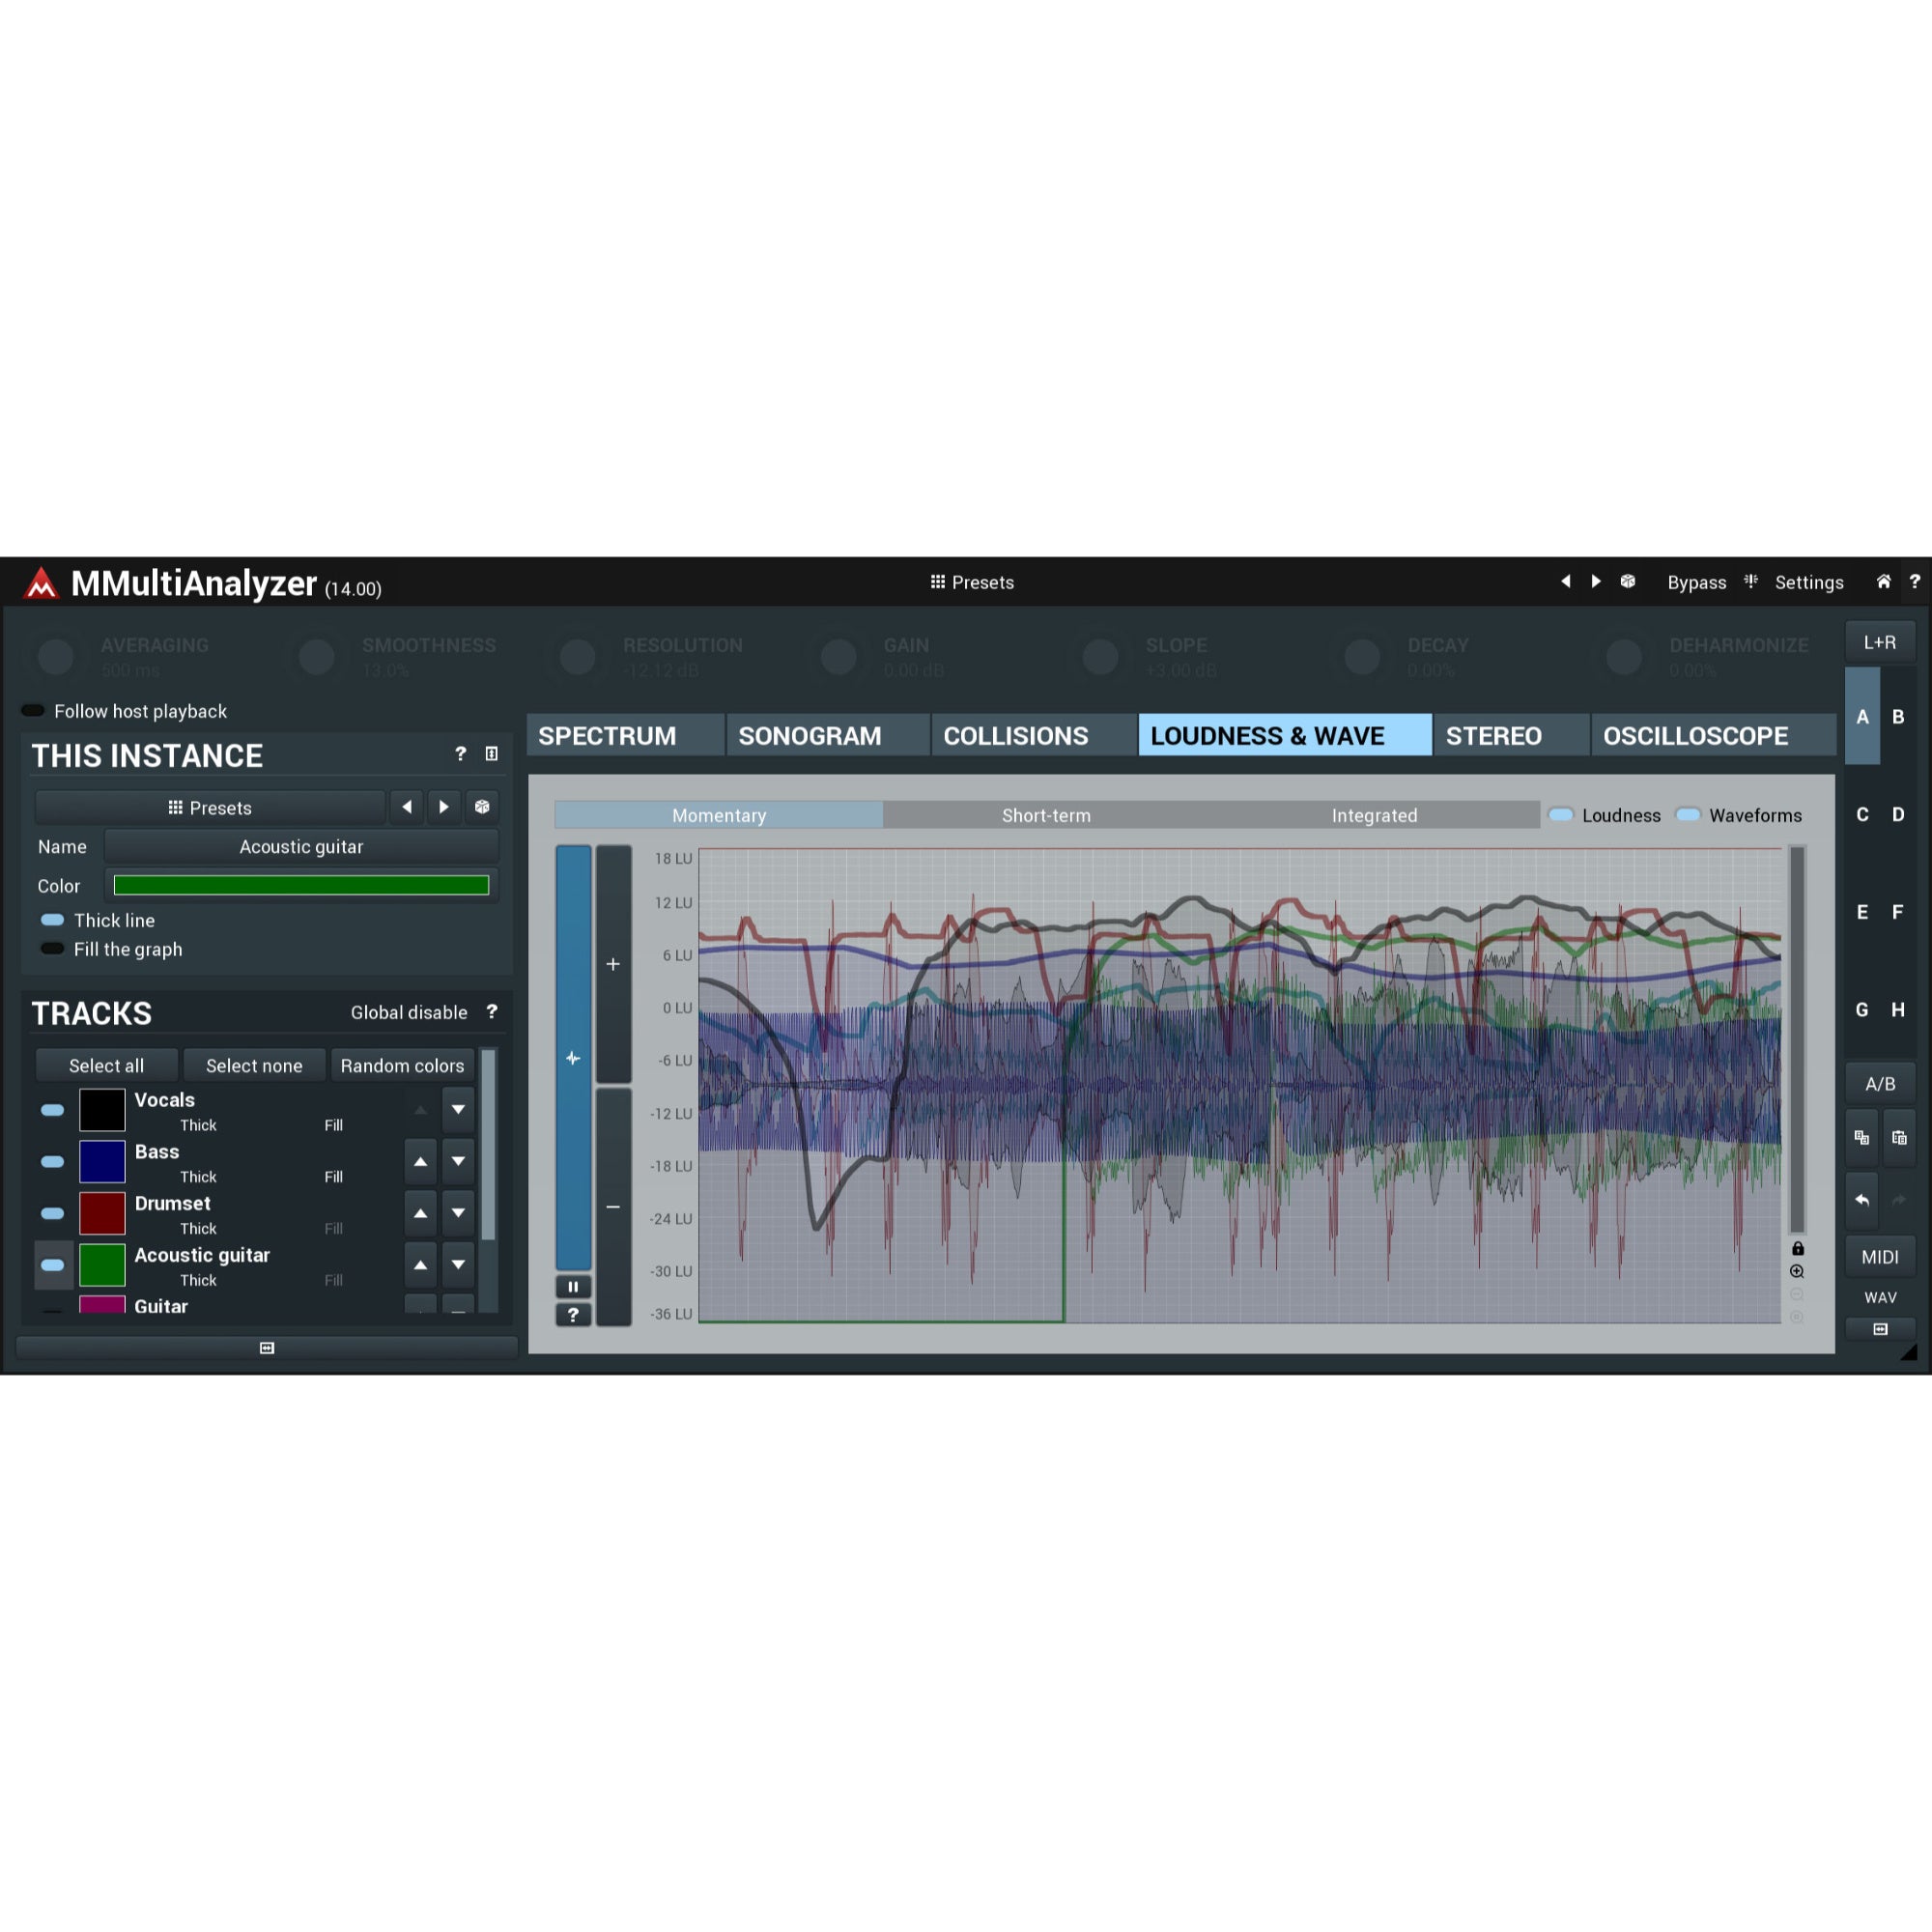Move the Acoustic guitar track up
Image resolution: width=1932 pixels, height=1932 pixels.
[420, 1265]
